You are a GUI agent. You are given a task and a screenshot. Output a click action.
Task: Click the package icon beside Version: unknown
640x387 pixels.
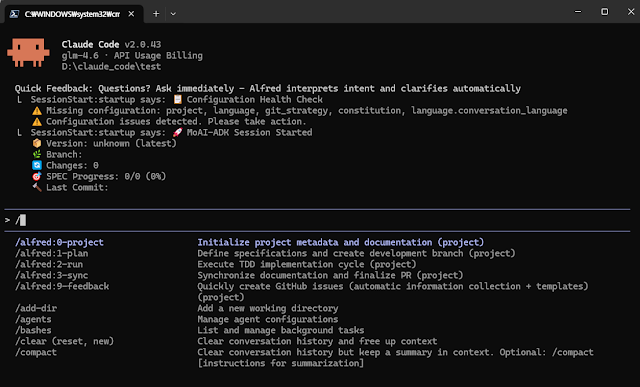(x=37, y=143)
